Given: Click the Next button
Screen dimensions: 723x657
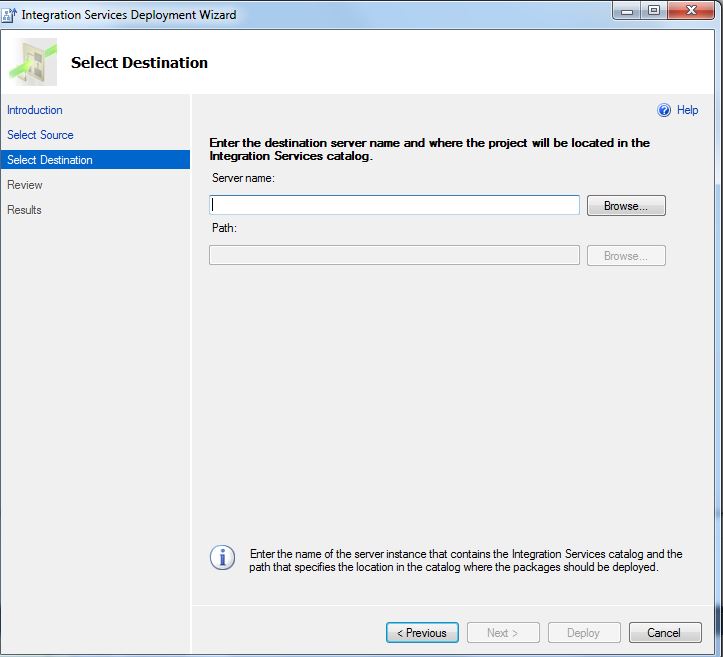Looking at the screenshot, I should tap(503, 633).
